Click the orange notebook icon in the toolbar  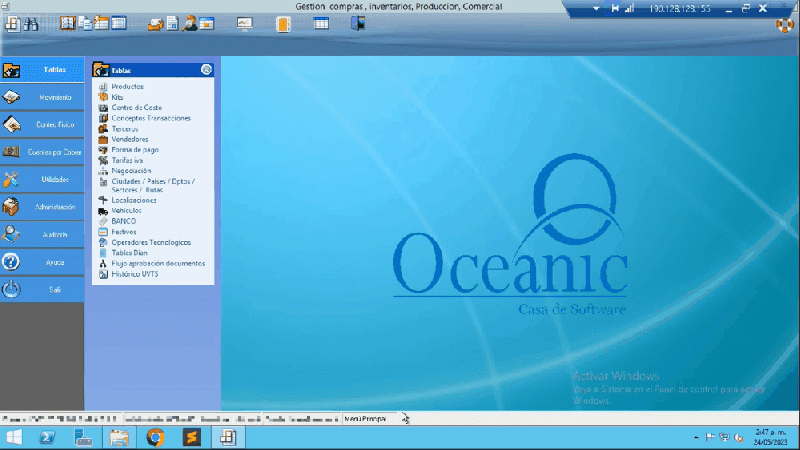pos(283,24)
